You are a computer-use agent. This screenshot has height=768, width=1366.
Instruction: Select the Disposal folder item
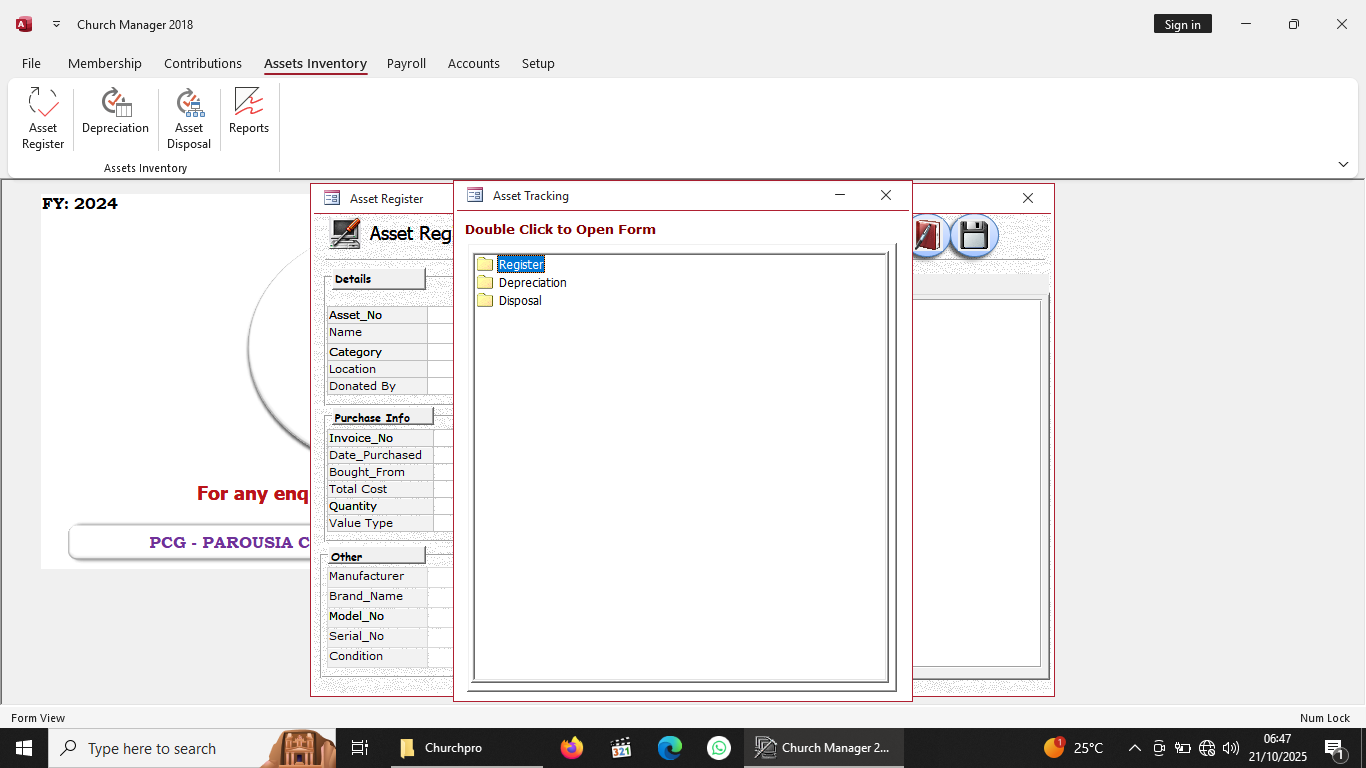520,301
